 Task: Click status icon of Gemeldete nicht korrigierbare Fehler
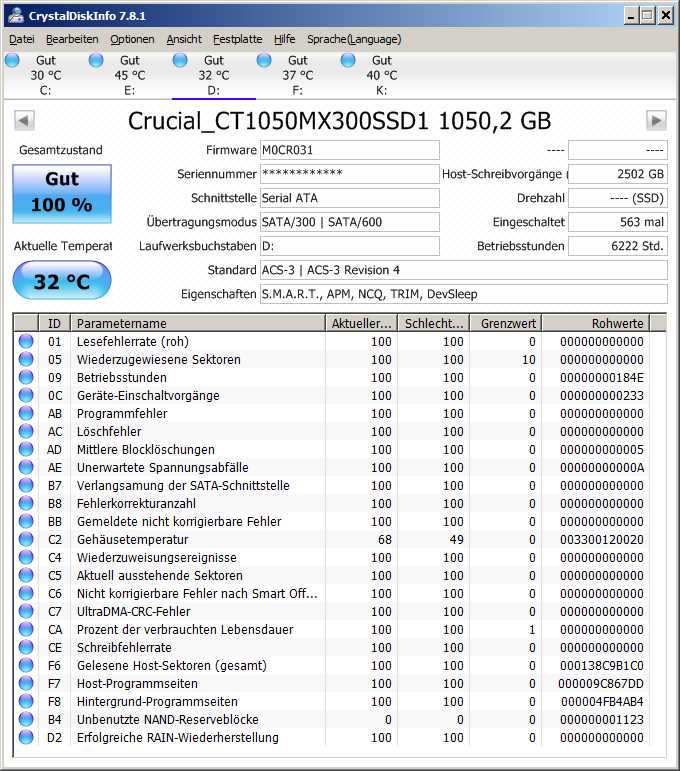[x=26, y=521]
